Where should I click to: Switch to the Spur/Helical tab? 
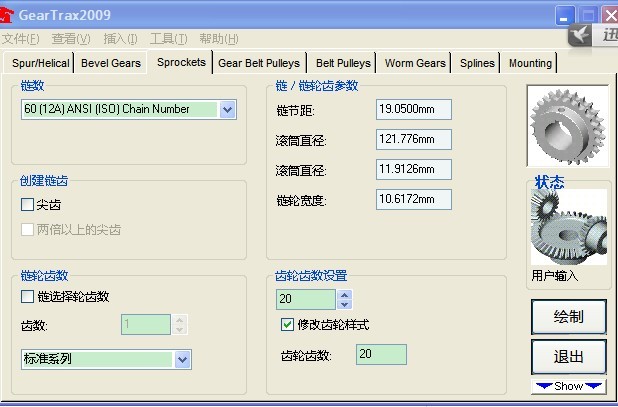pyautogui.click(x=39, y=63)
